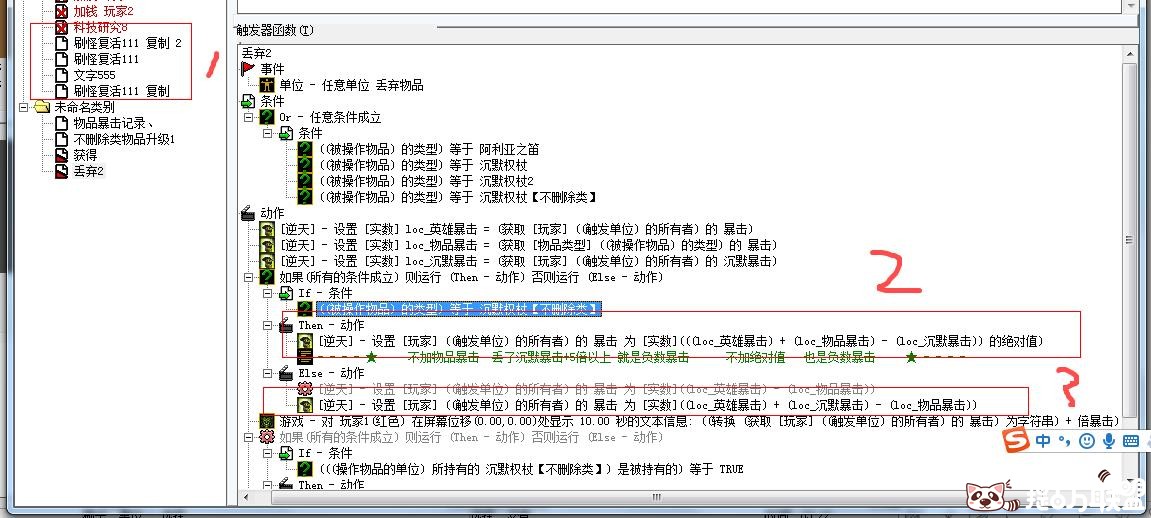The height and width of the screenshot is (518, 1151).
Task: Select event 单位 - 任意单位 丢弃物品
Action: pyautogui.click(x=351, y=85)
